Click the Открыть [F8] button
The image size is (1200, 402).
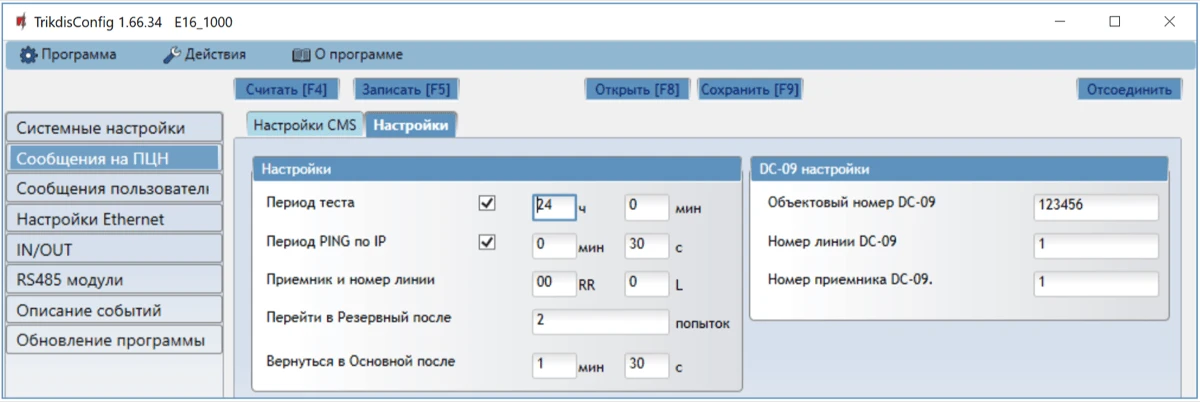637,89
